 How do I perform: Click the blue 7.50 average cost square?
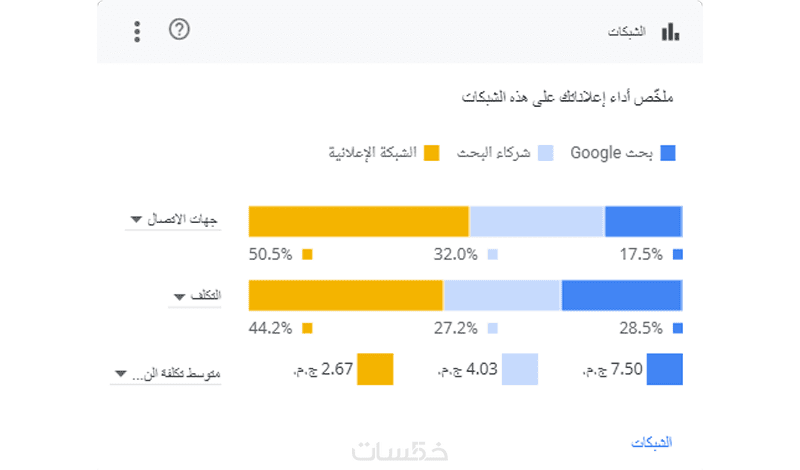click(664, 370)
